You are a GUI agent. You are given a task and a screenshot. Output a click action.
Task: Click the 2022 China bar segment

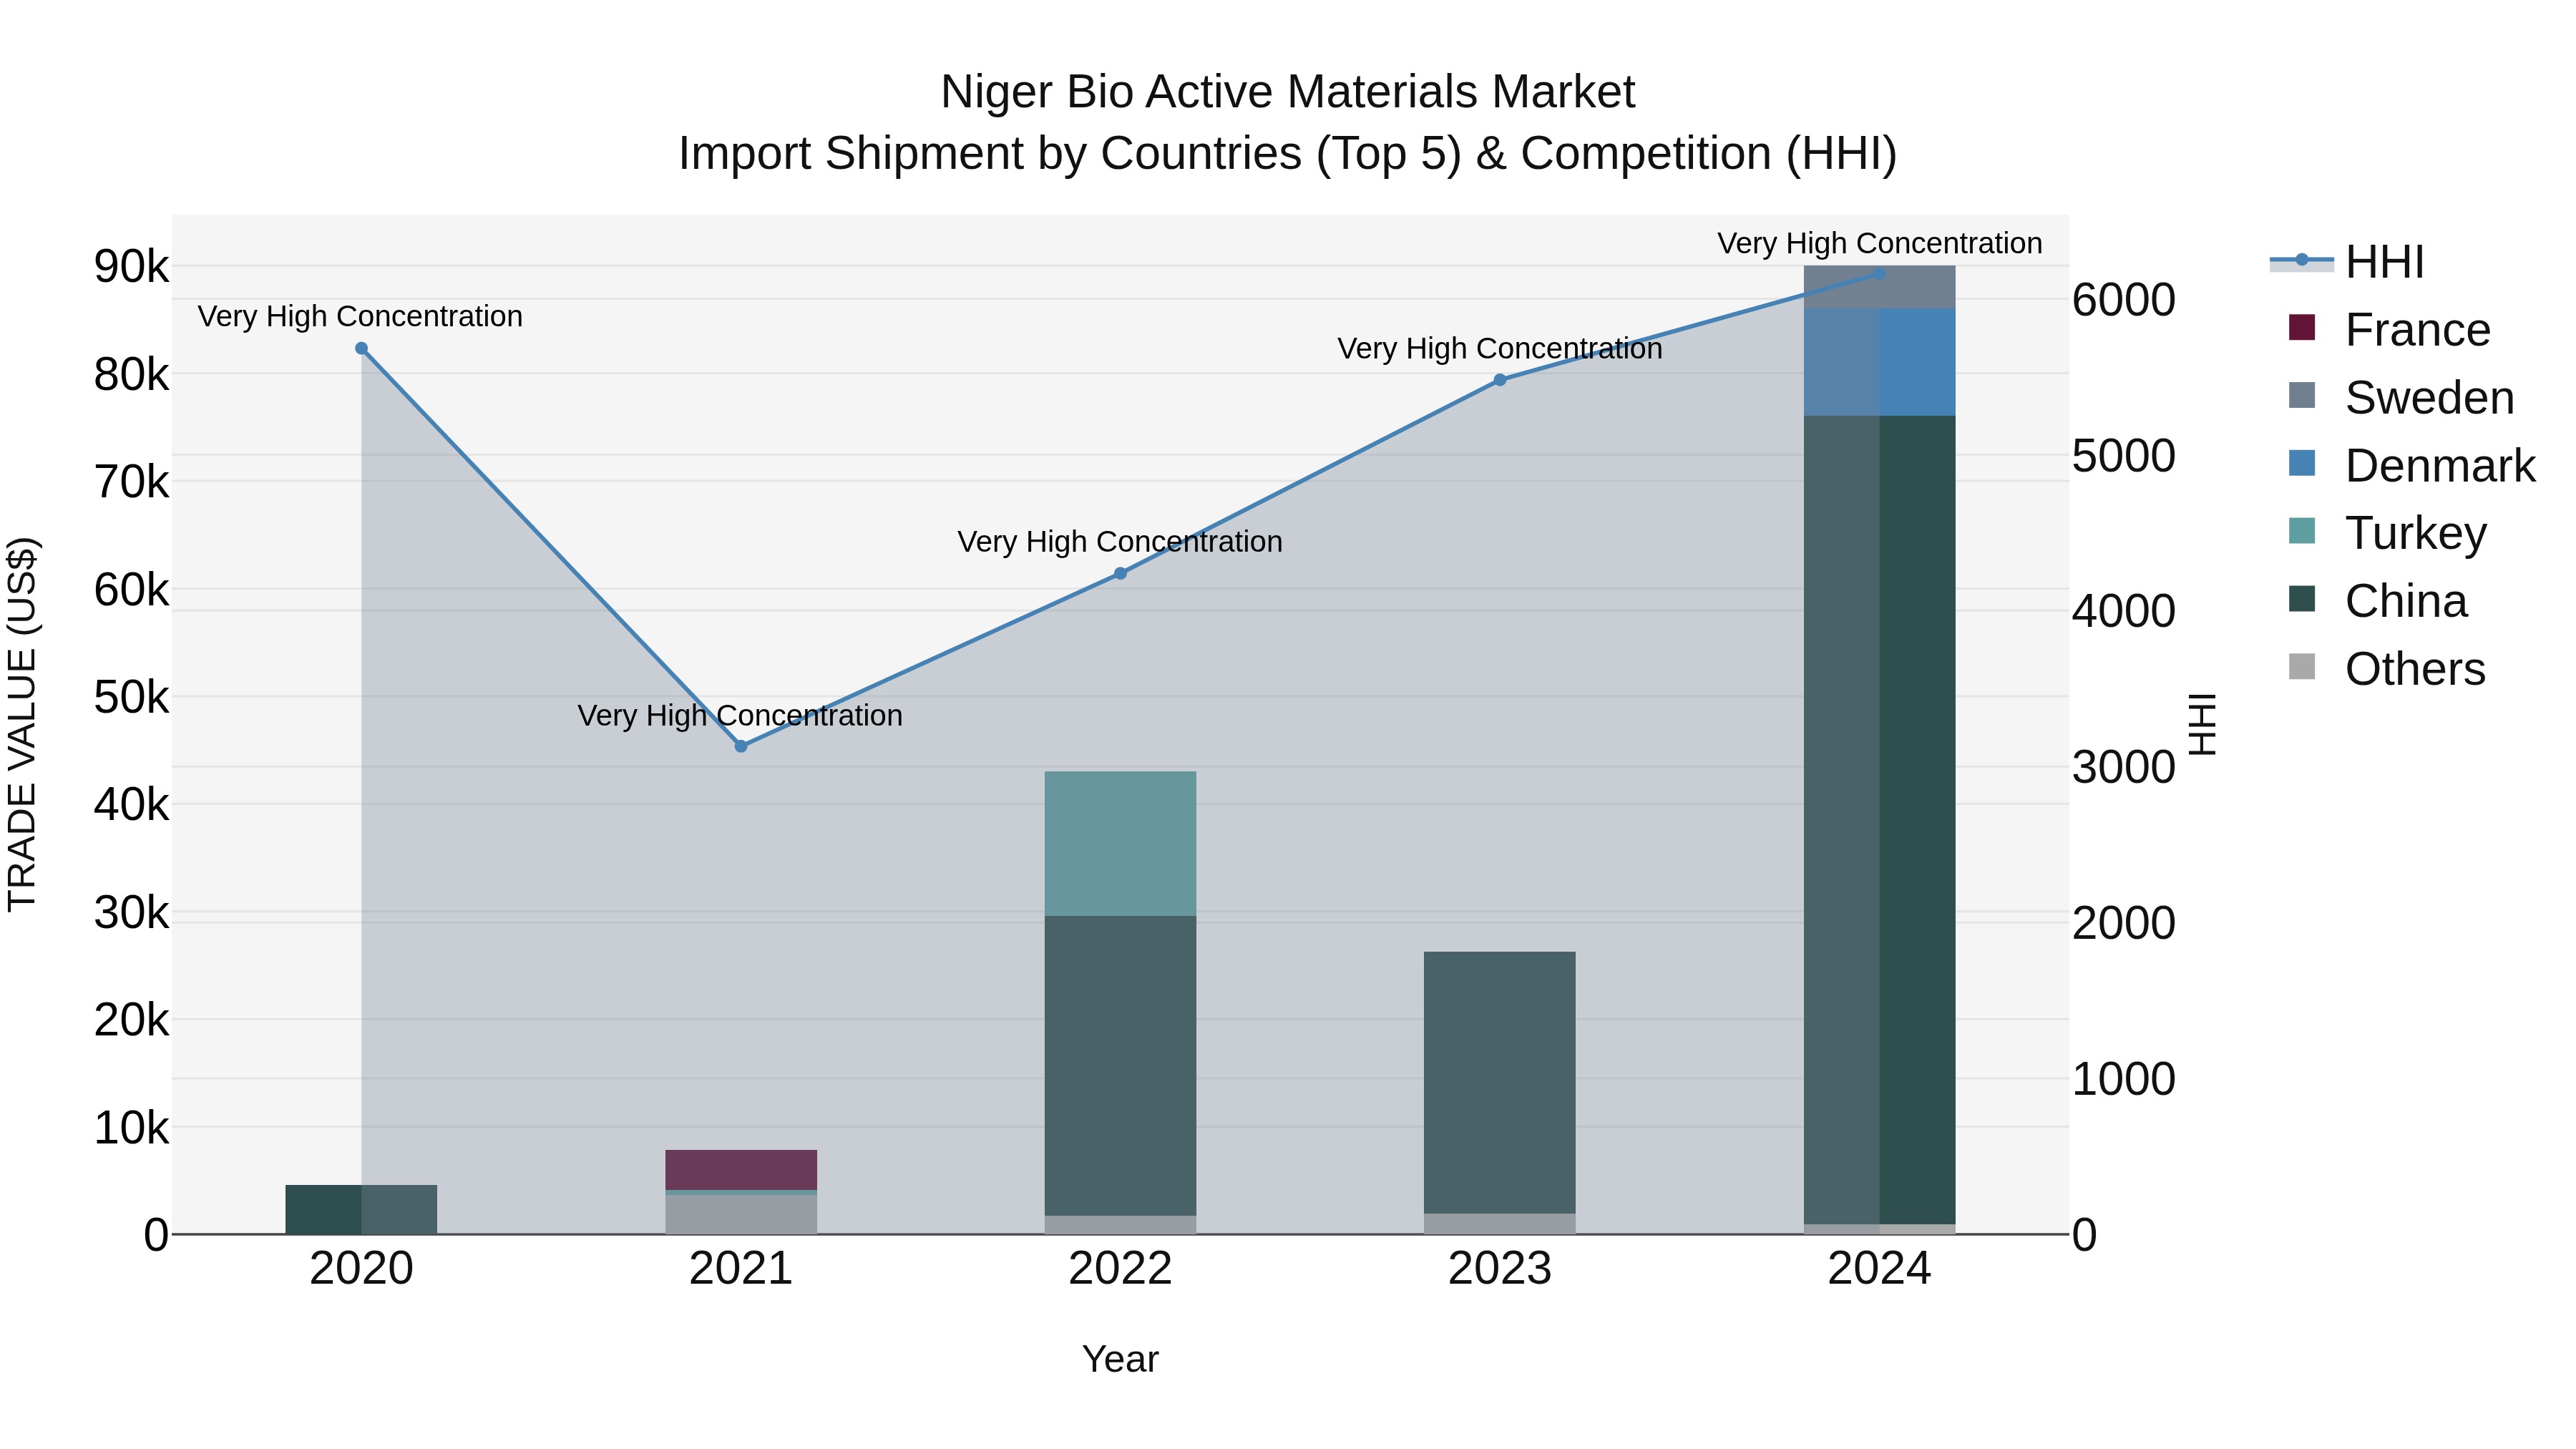point(1120,1066)
